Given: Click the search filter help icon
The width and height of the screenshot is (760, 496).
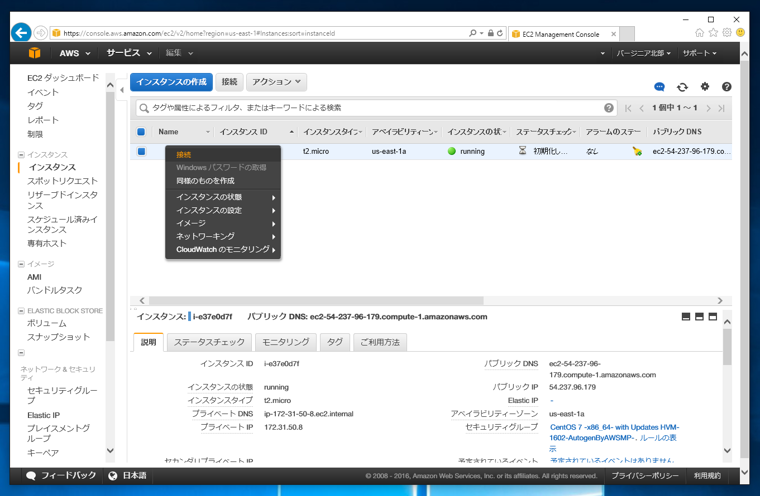Looking at the screenshot, I should click(609, 108).
